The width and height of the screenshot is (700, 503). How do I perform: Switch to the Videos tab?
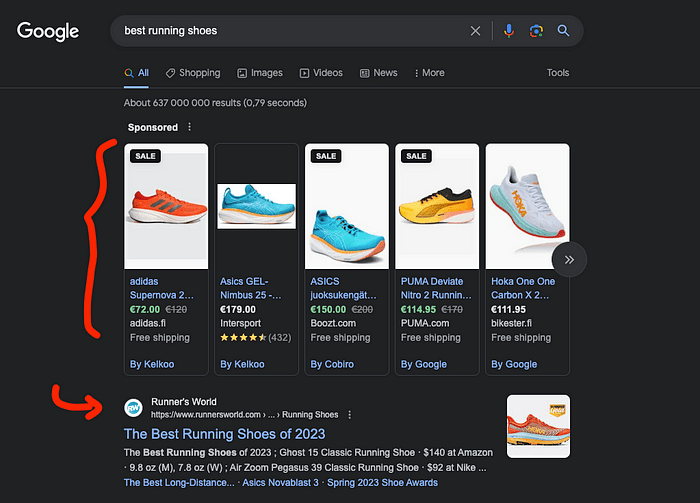tap(321, 73)
